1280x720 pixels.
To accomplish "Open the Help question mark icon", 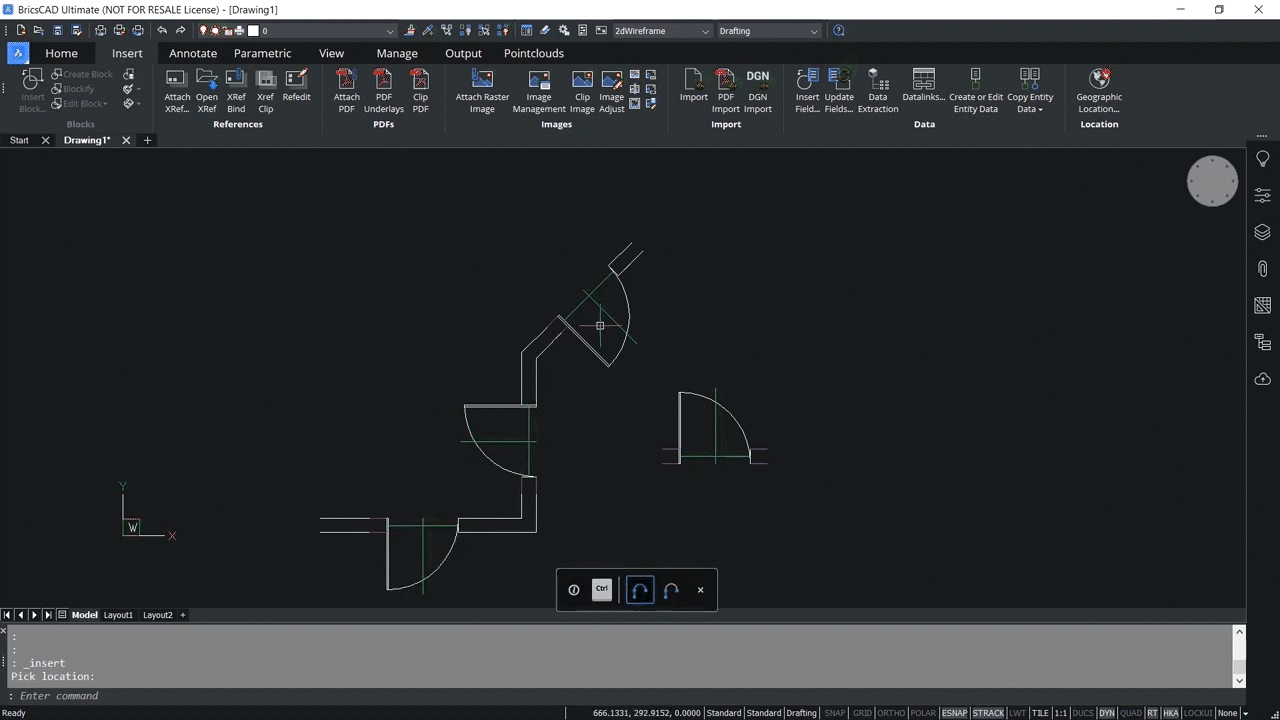I will click(x=838, y=31).
